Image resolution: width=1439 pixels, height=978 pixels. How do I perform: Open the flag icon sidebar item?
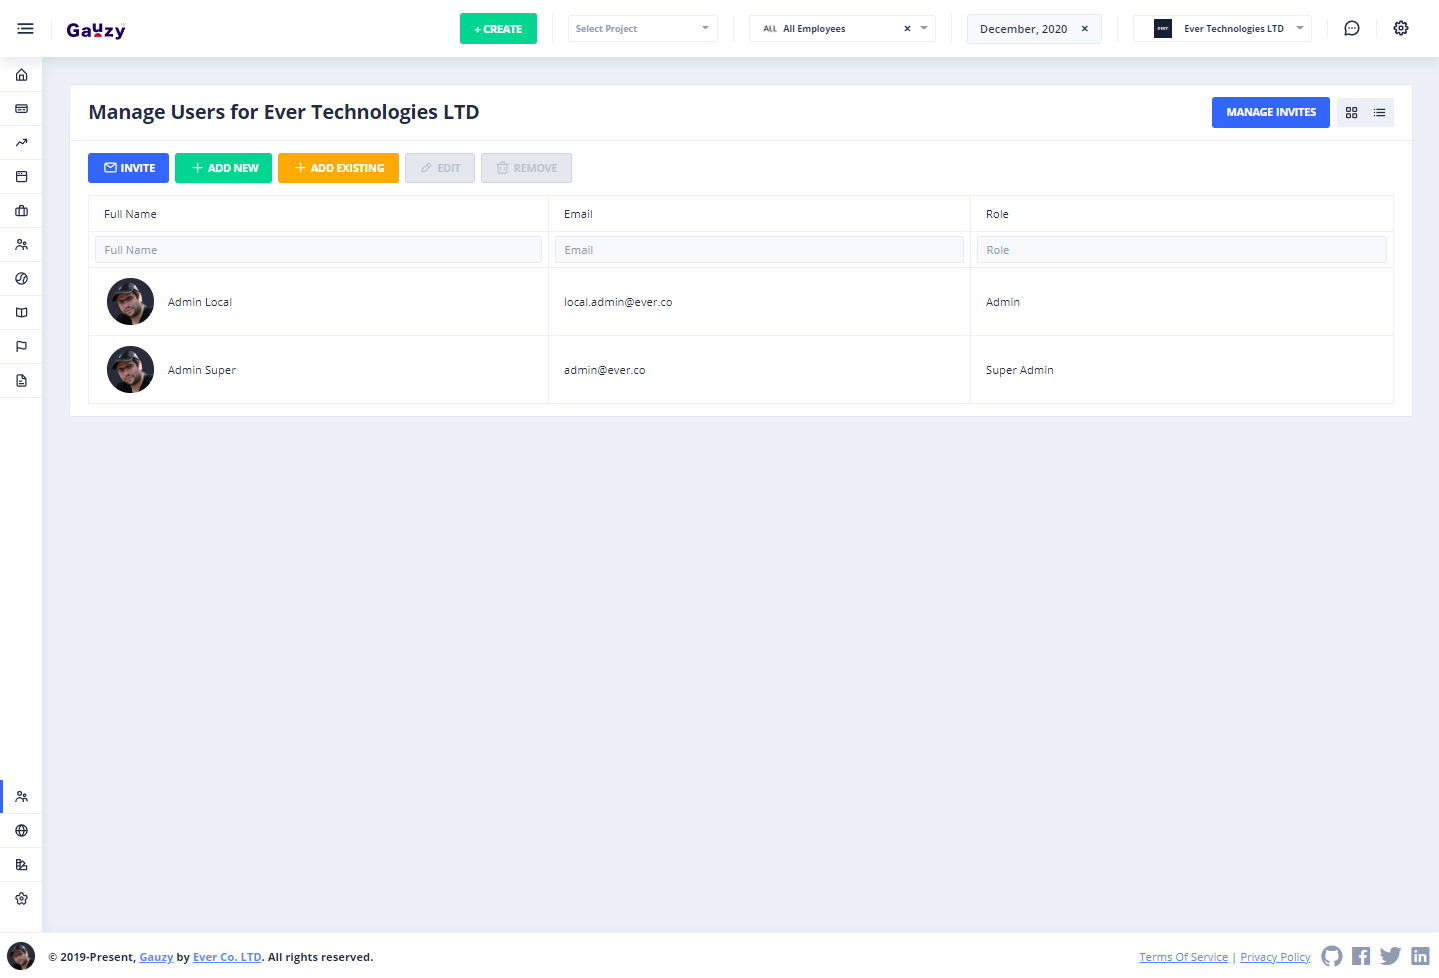coord(21,347)
